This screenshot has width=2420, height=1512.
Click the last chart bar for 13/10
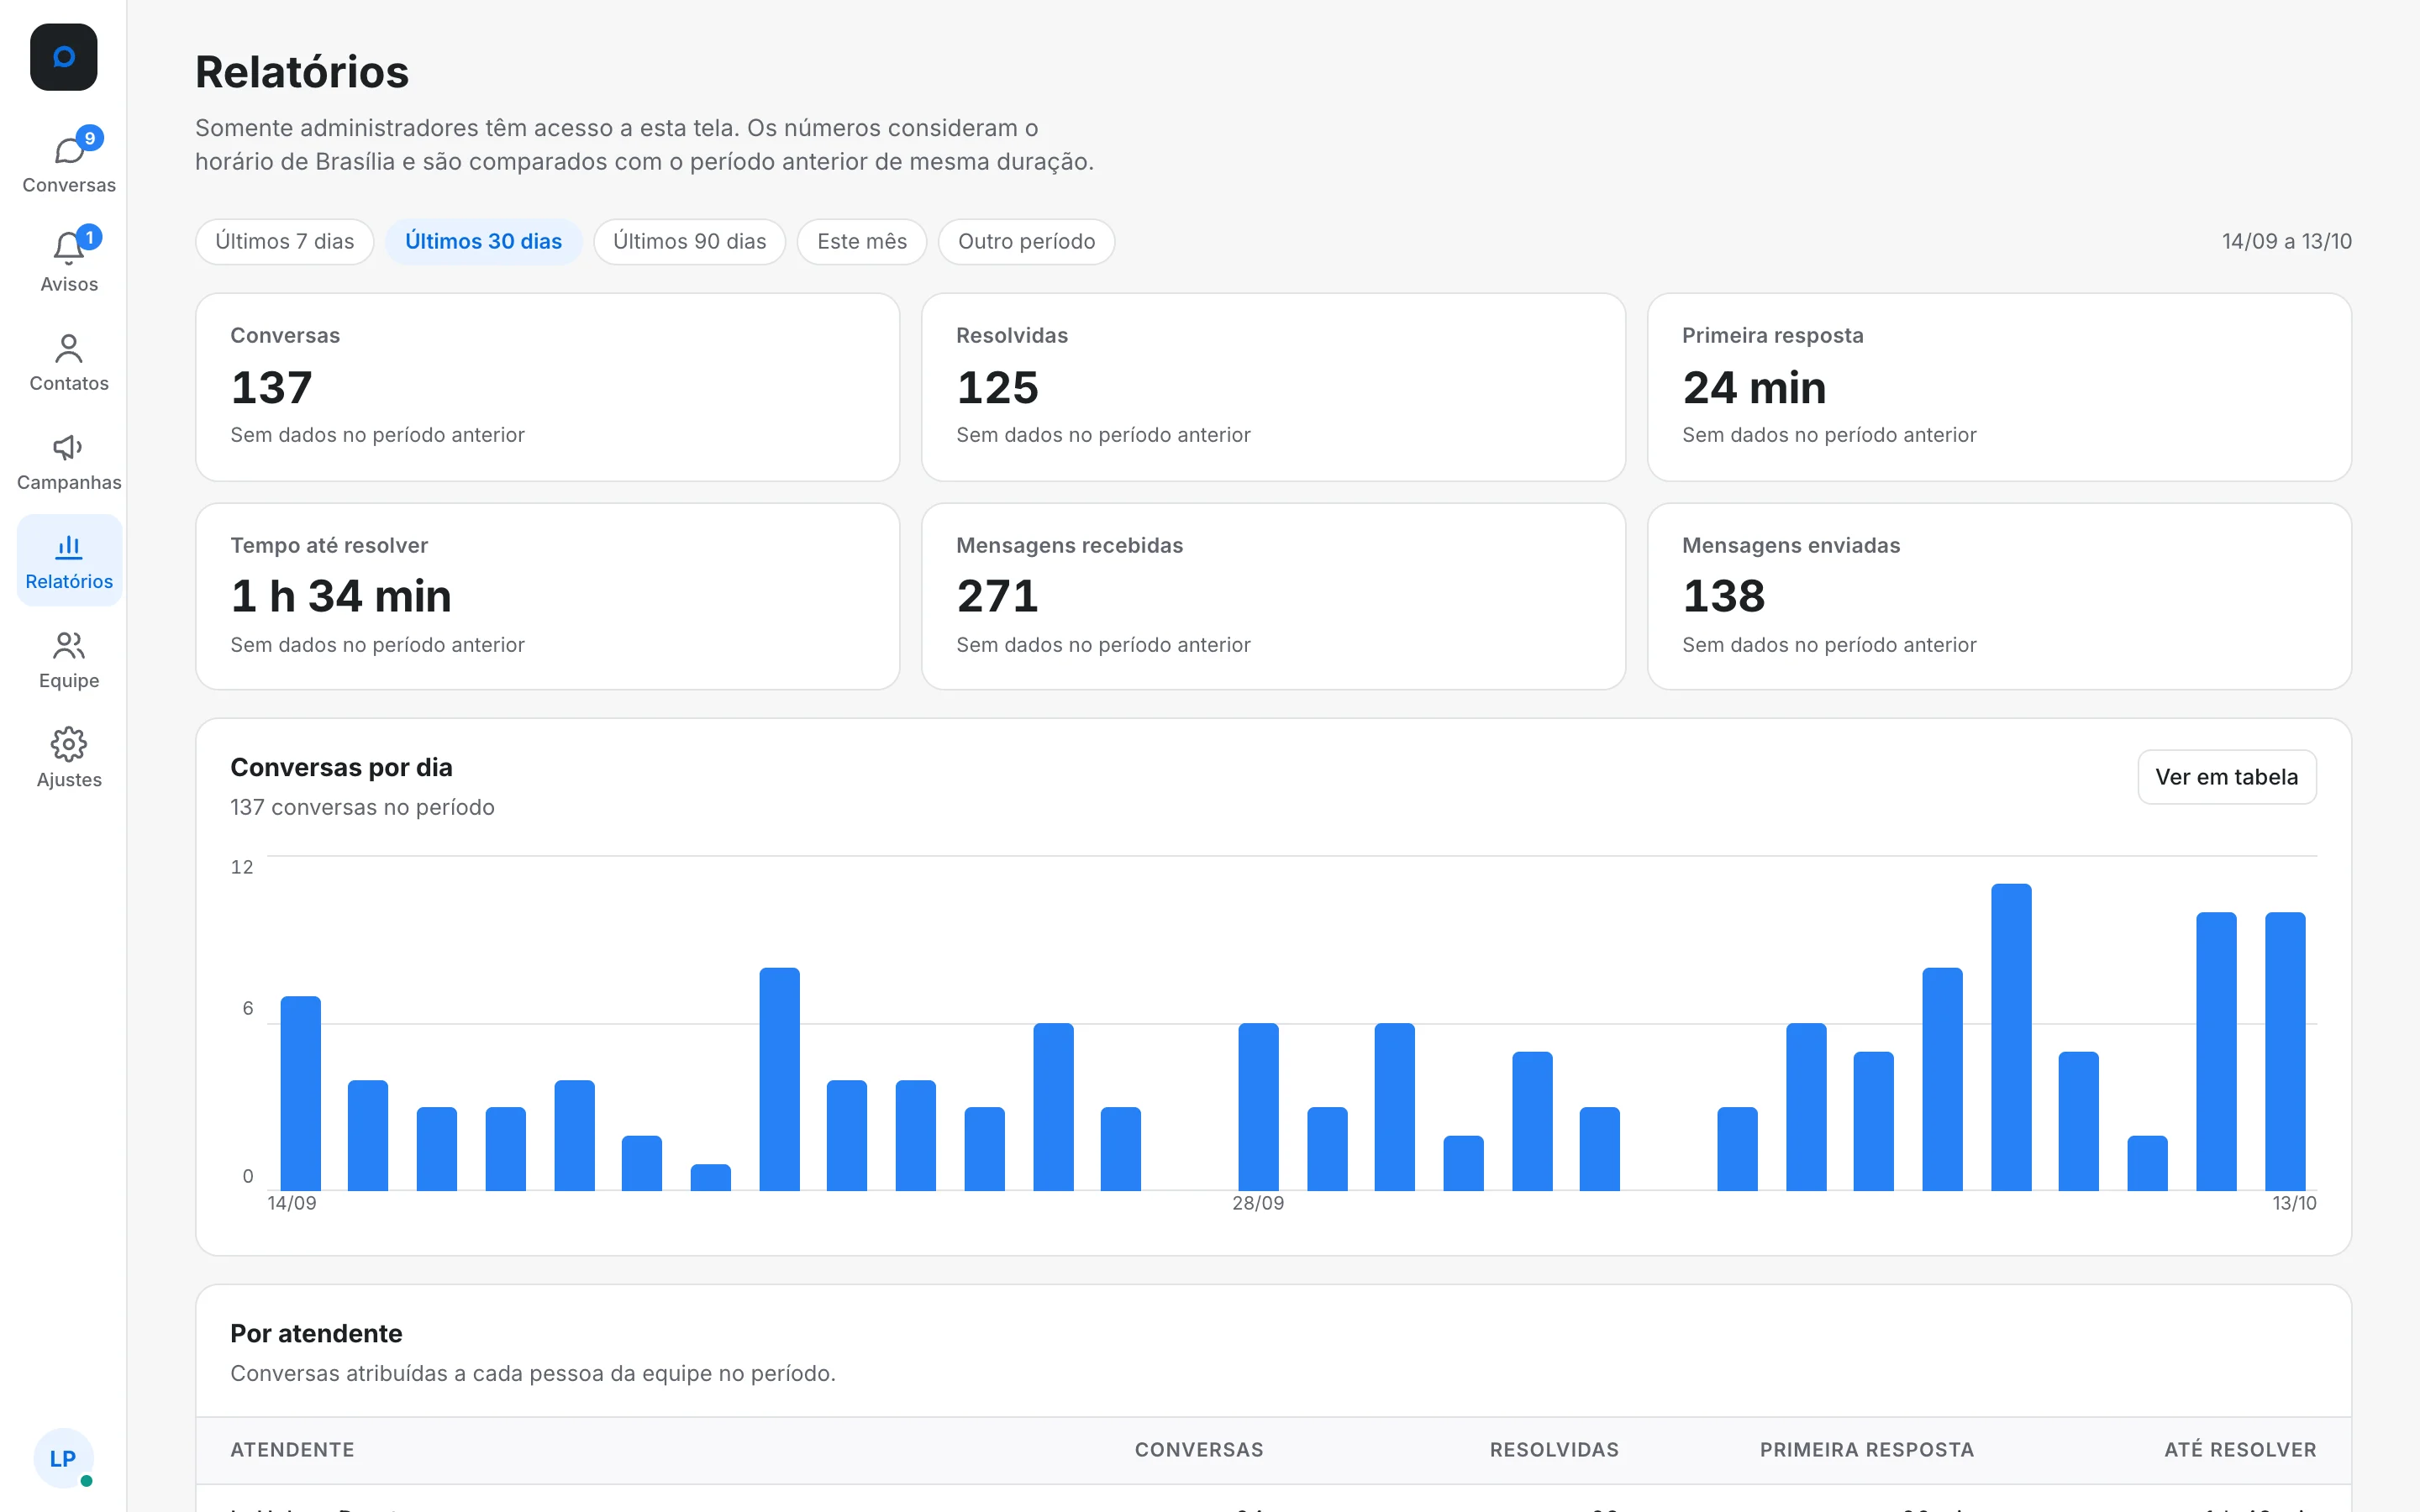(2285, 1051)
